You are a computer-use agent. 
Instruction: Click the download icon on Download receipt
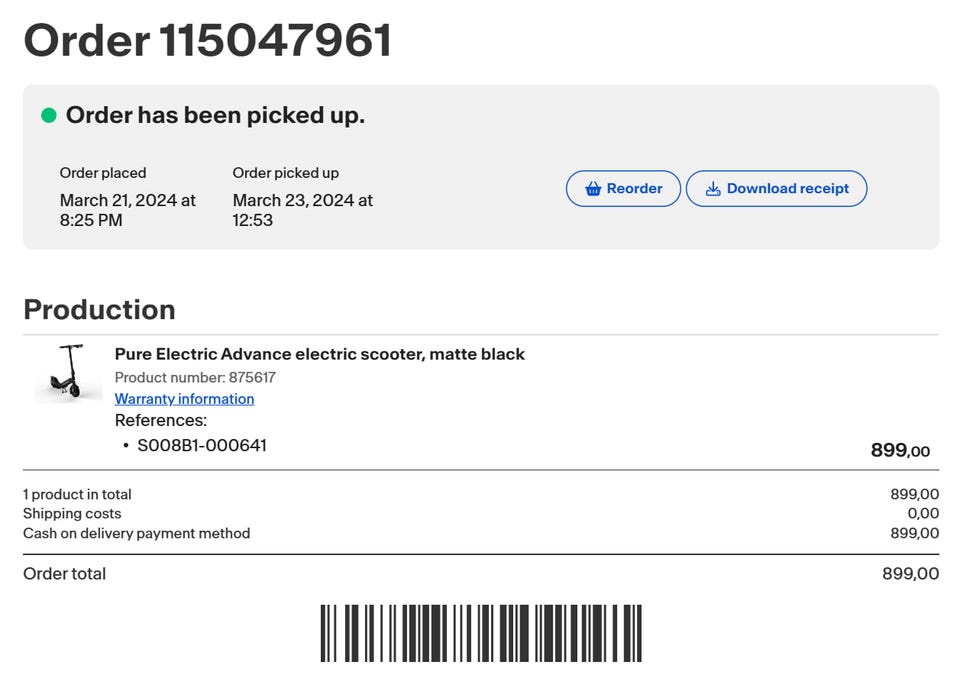coord(713,189)
